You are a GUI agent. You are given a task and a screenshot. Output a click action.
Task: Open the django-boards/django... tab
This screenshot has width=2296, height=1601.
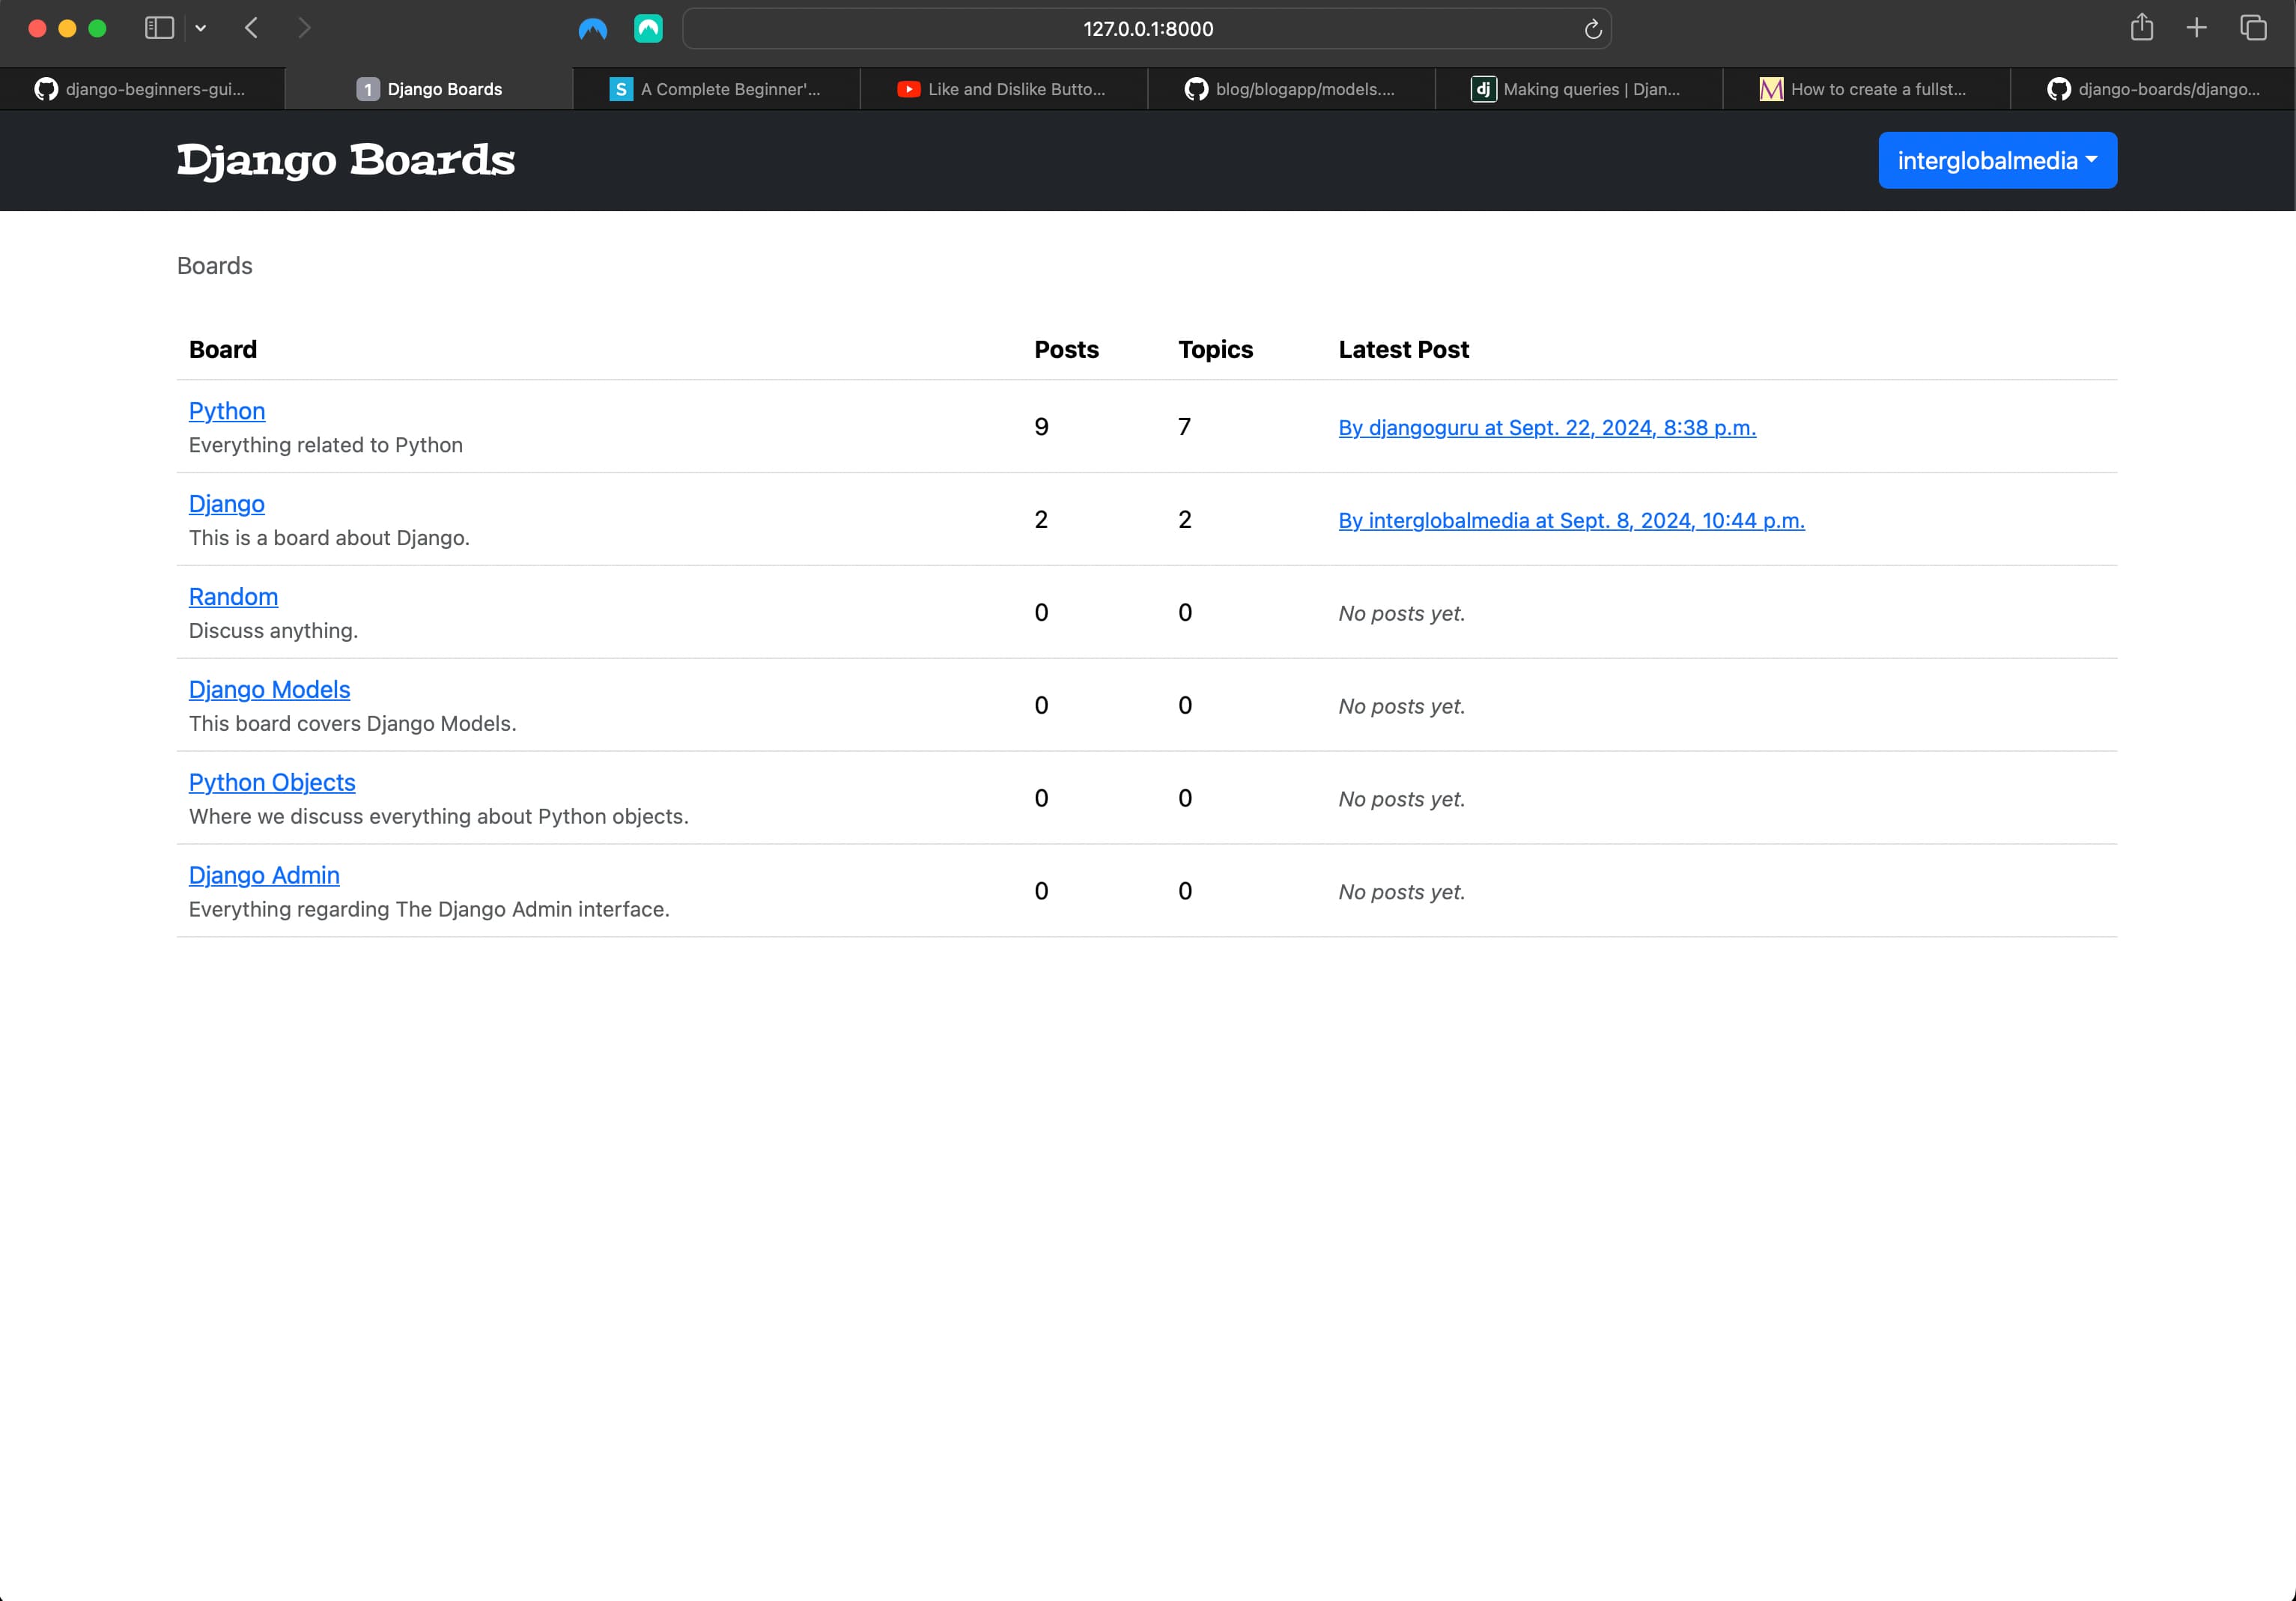coord(2153,89)
